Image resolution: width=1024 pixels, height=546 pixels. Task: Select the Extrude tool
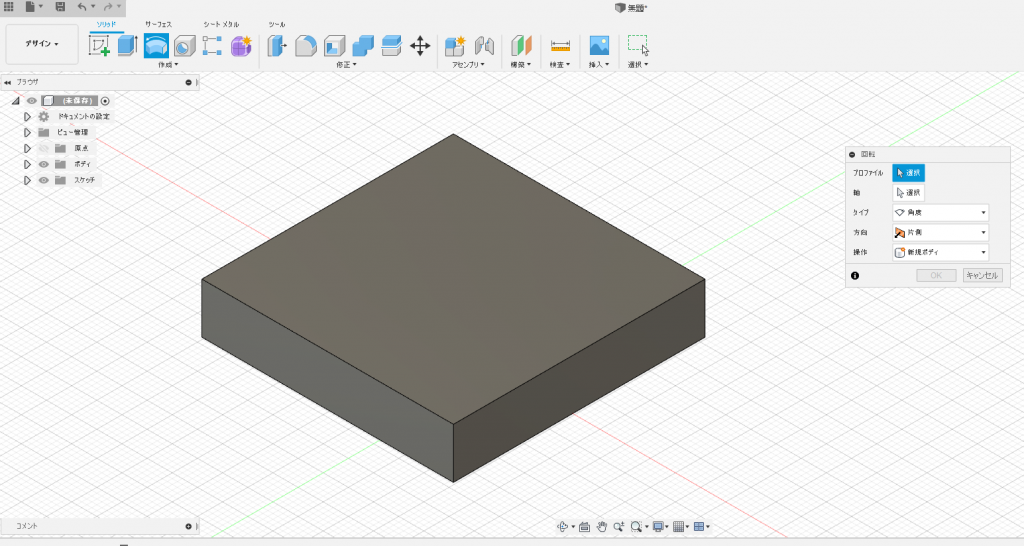click(127, 46)
